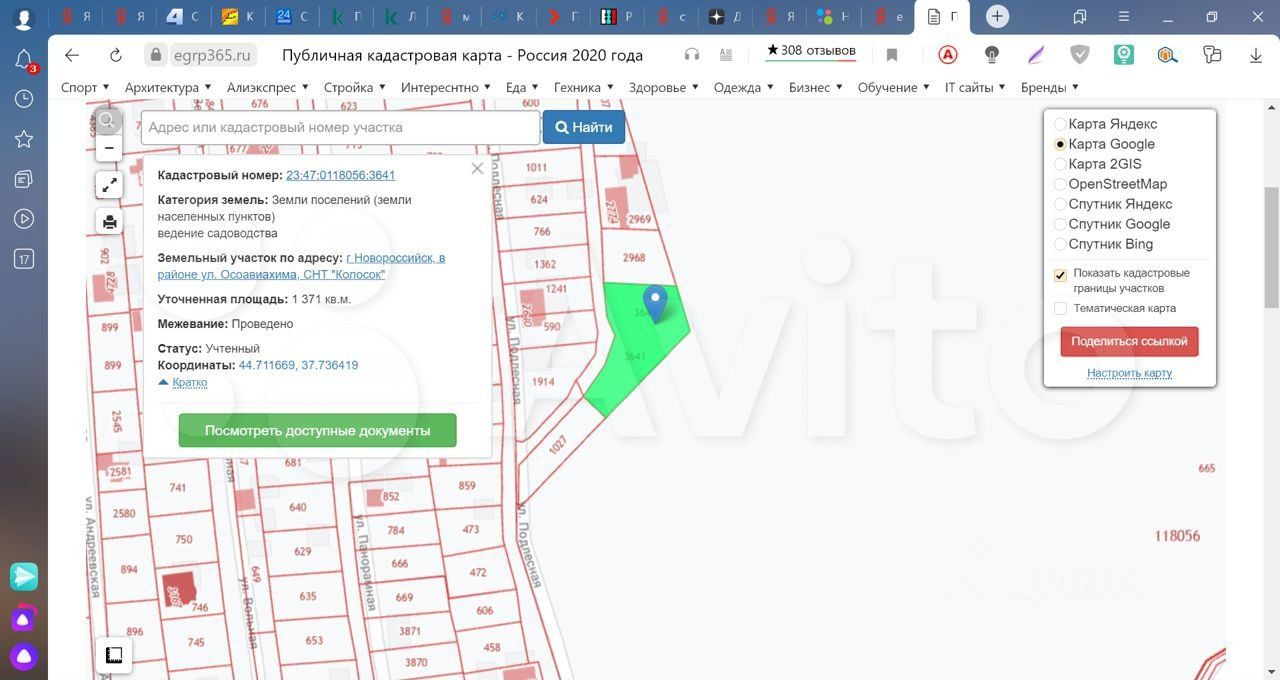Select the Спутник Google radio option

coord(1060,224)
